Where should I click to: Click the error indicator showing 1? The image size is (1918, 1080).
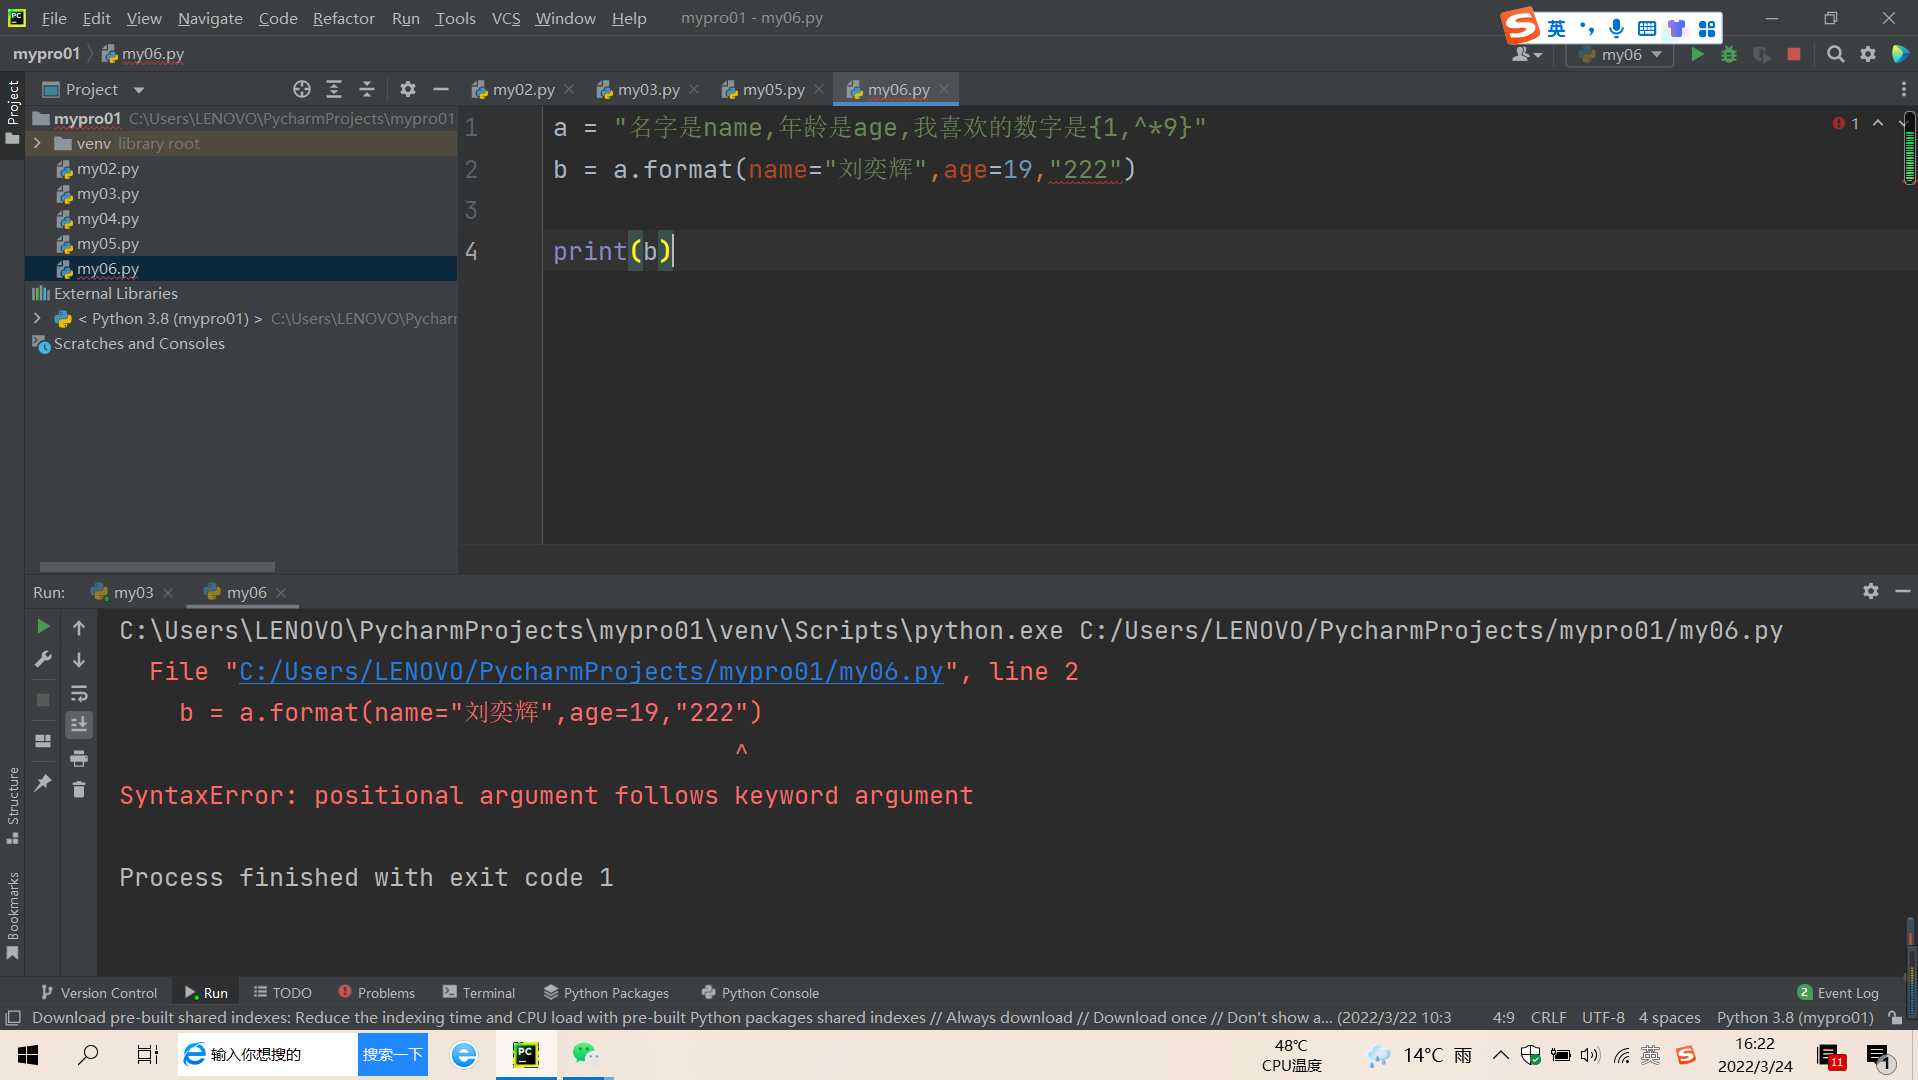pos(1846,124)
